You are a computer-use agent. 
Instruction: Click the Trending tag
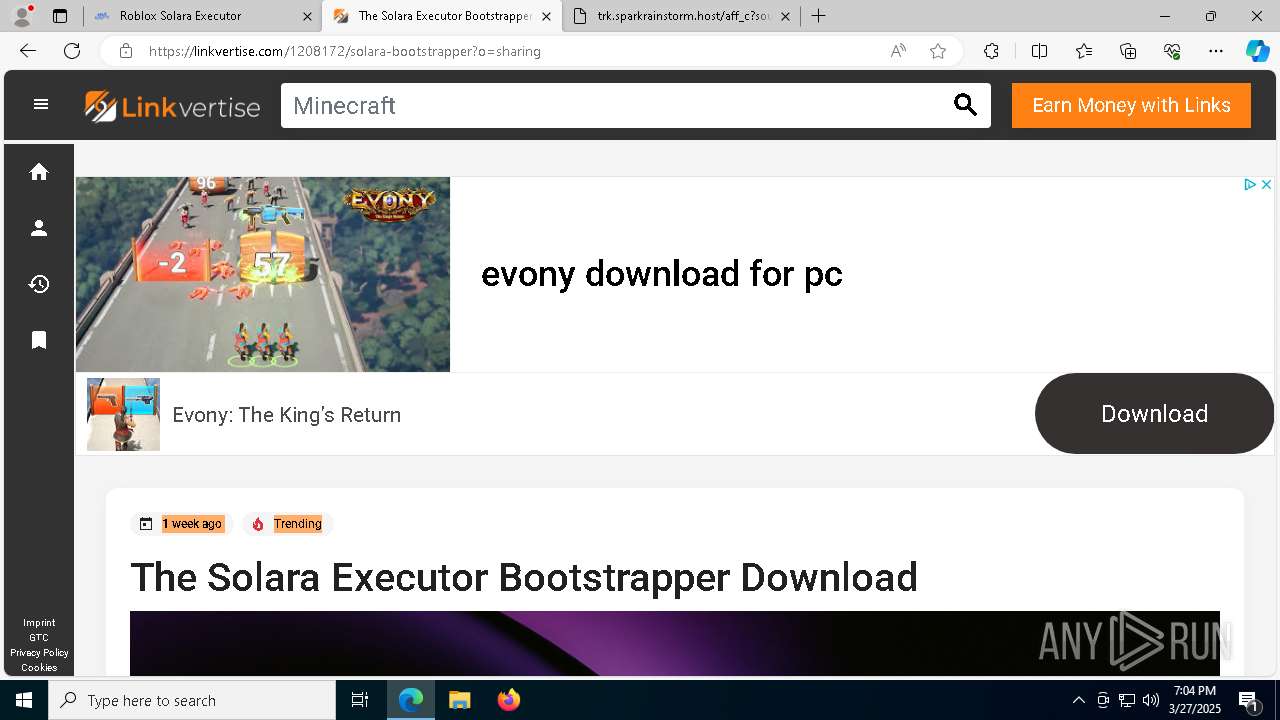click(288, 524)
